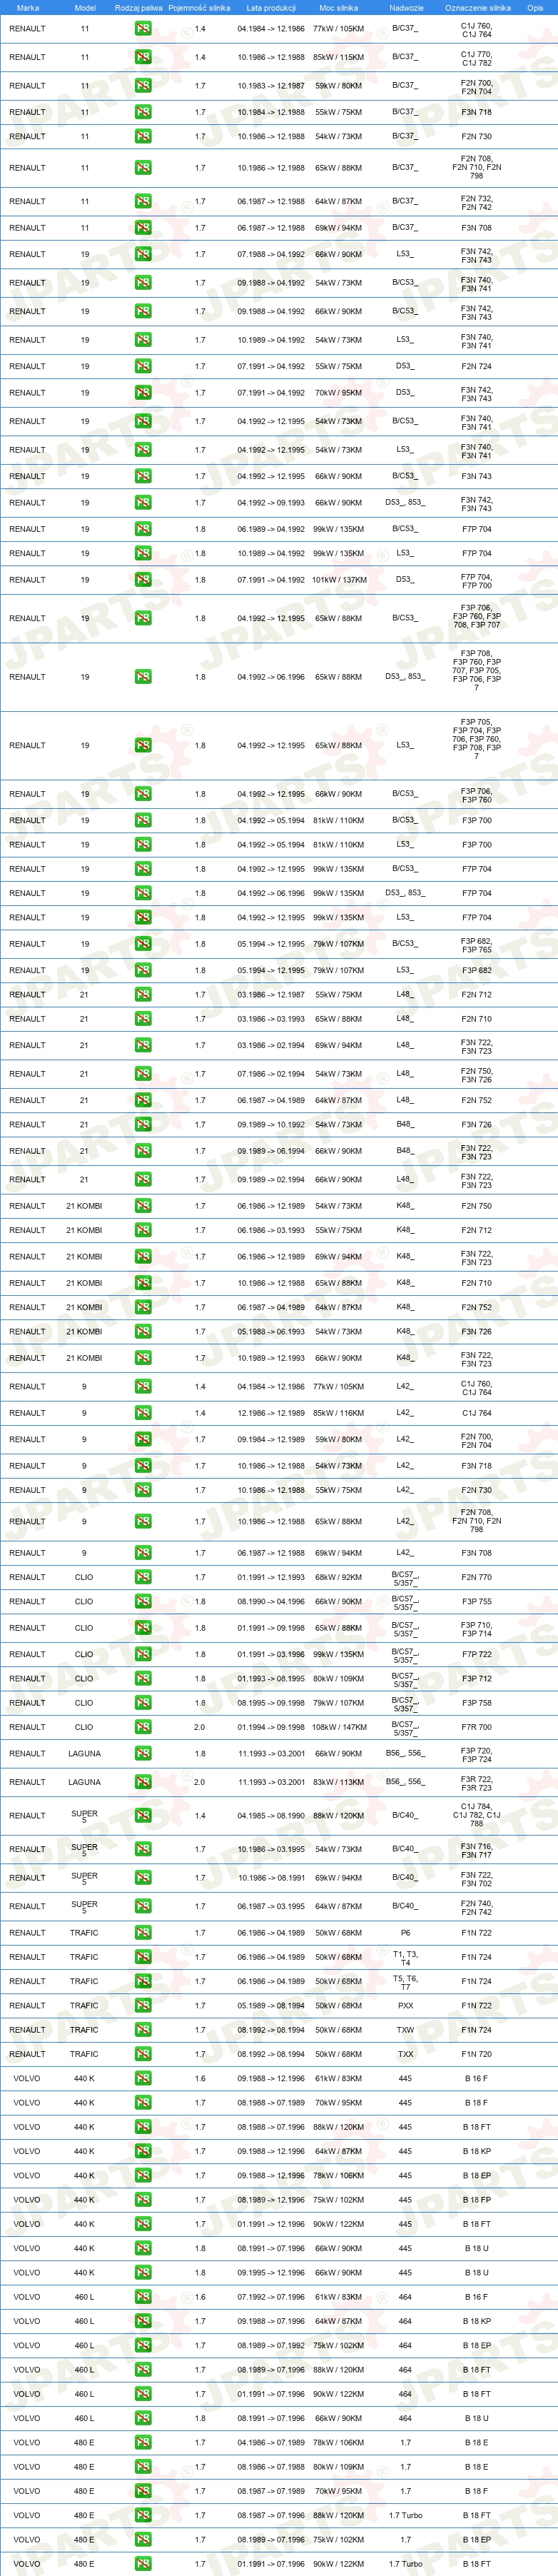
Task: Click fuel icon in Clio 2.0 F7R 700 row
Action: coord(143,1727)
